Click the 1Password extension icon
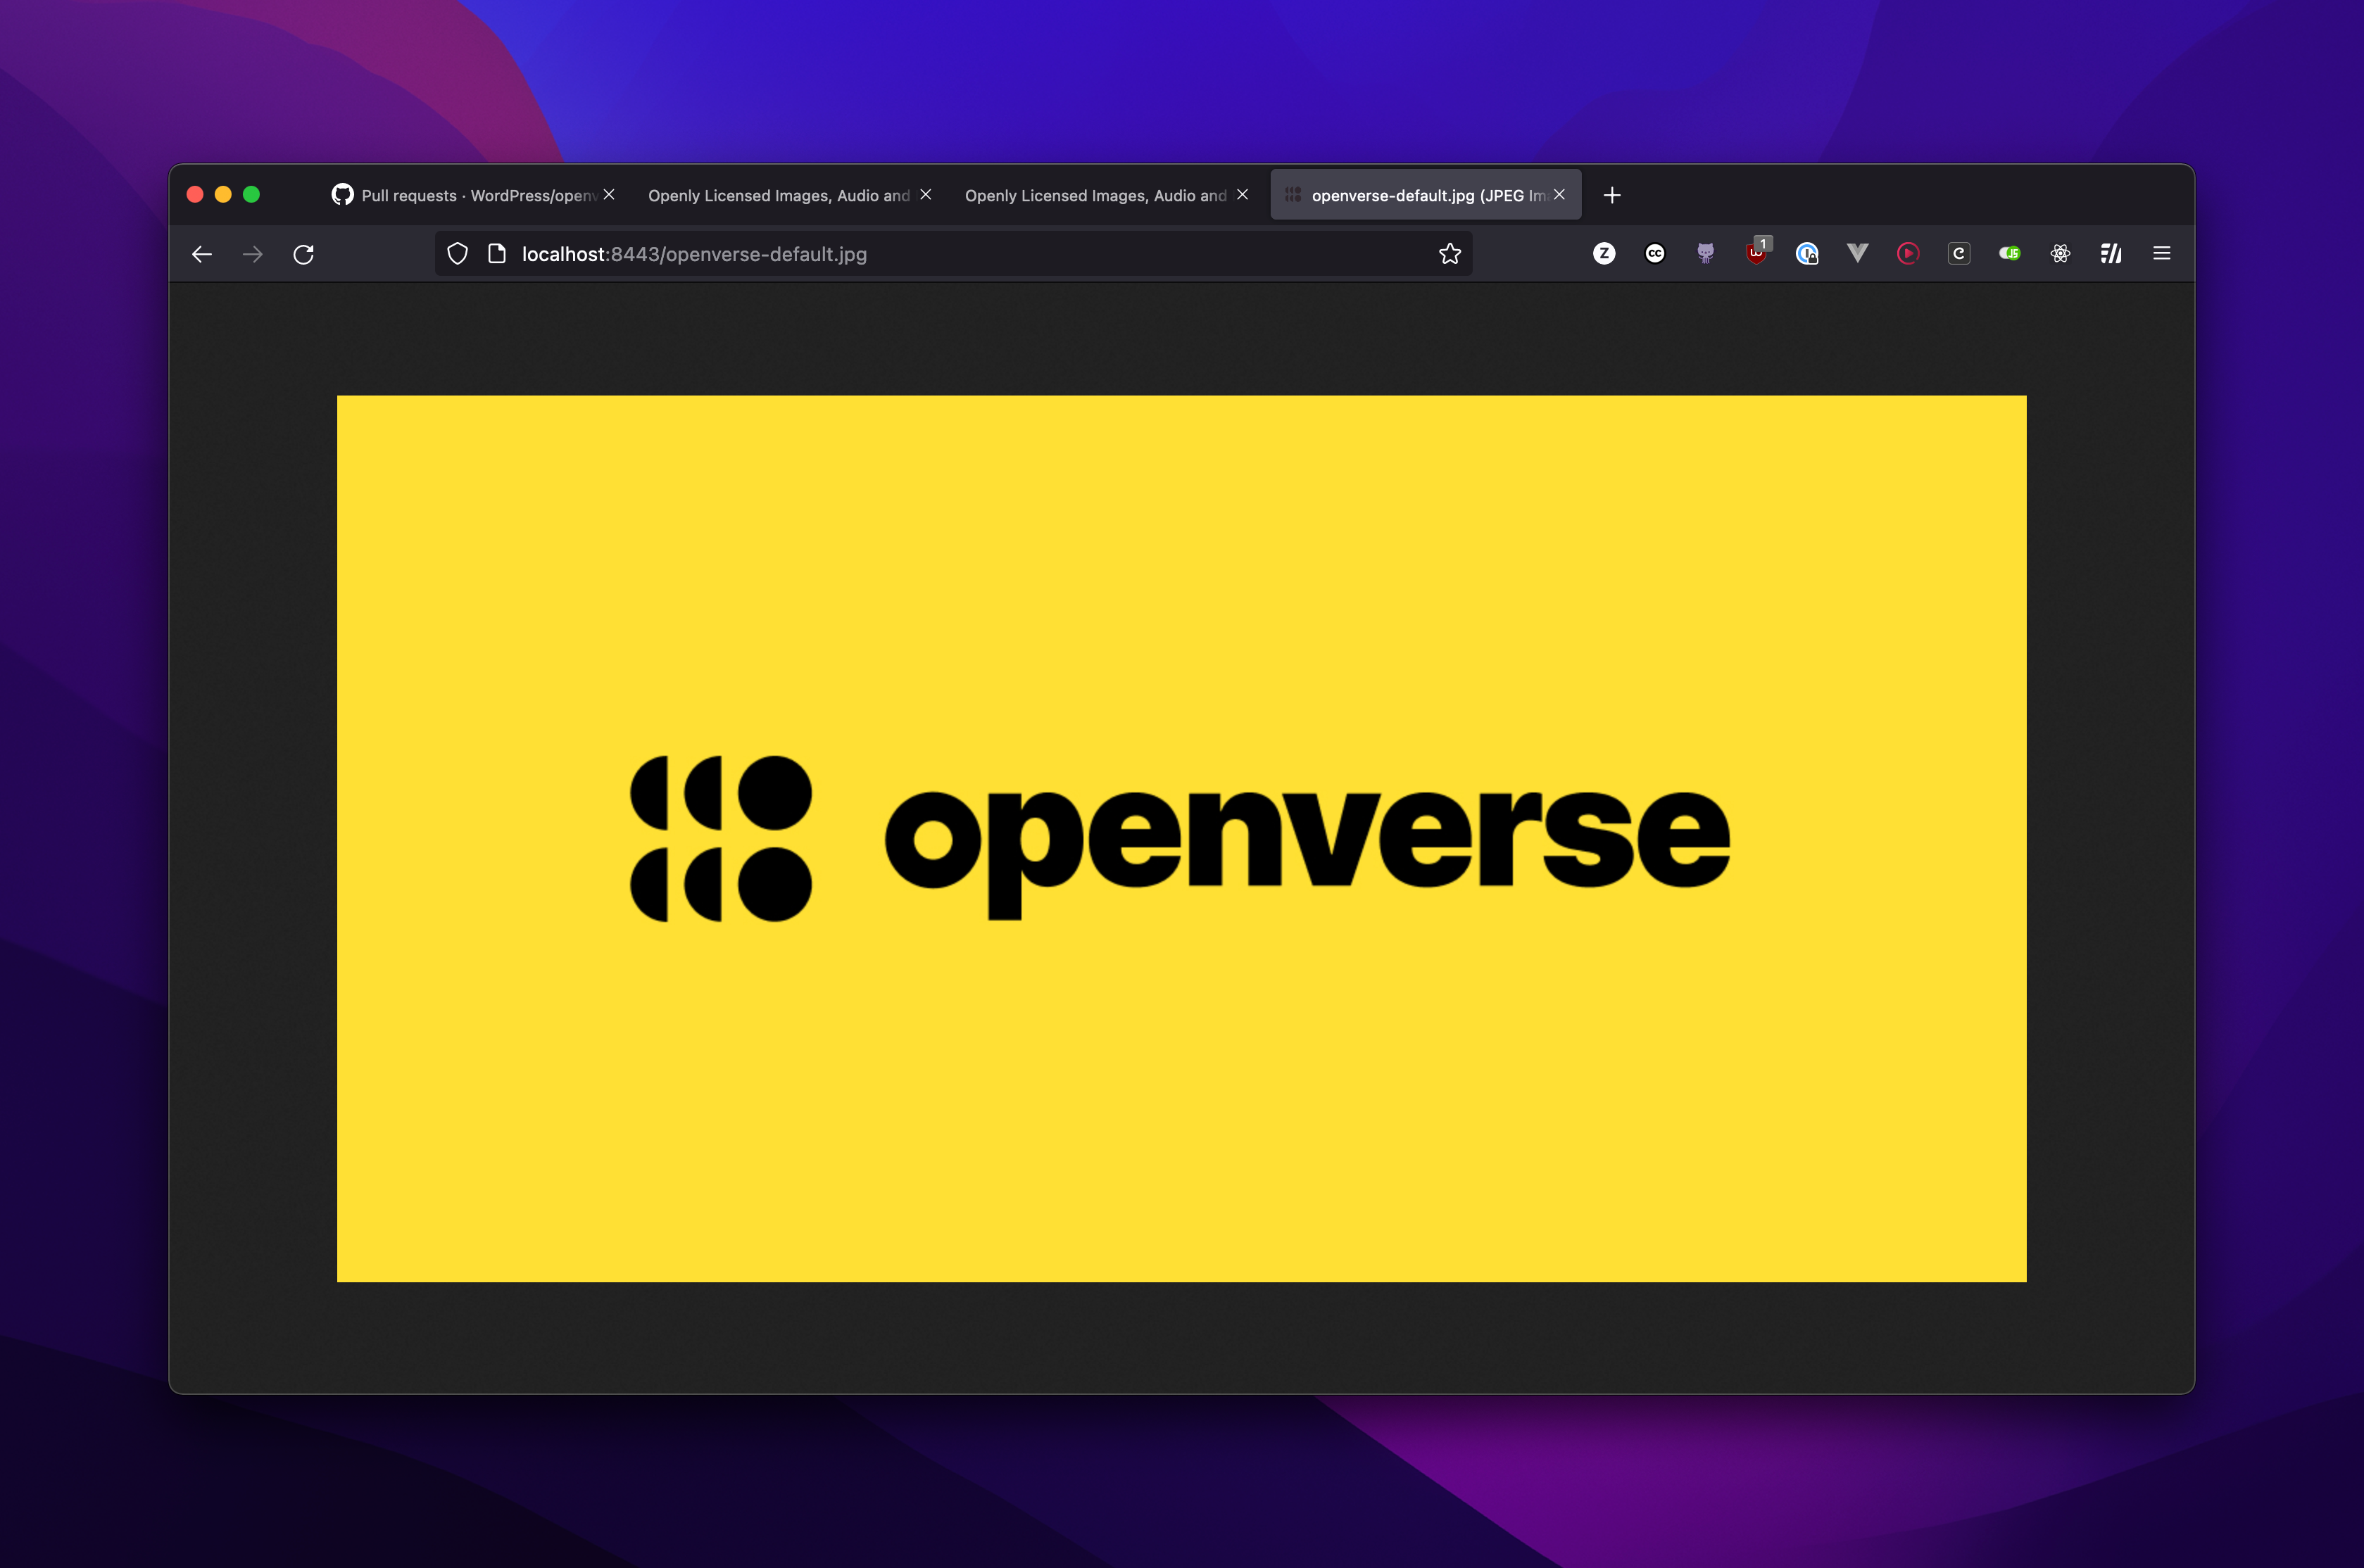Viewport: 2364px width, 1568px height. (x=1807, y=254)
